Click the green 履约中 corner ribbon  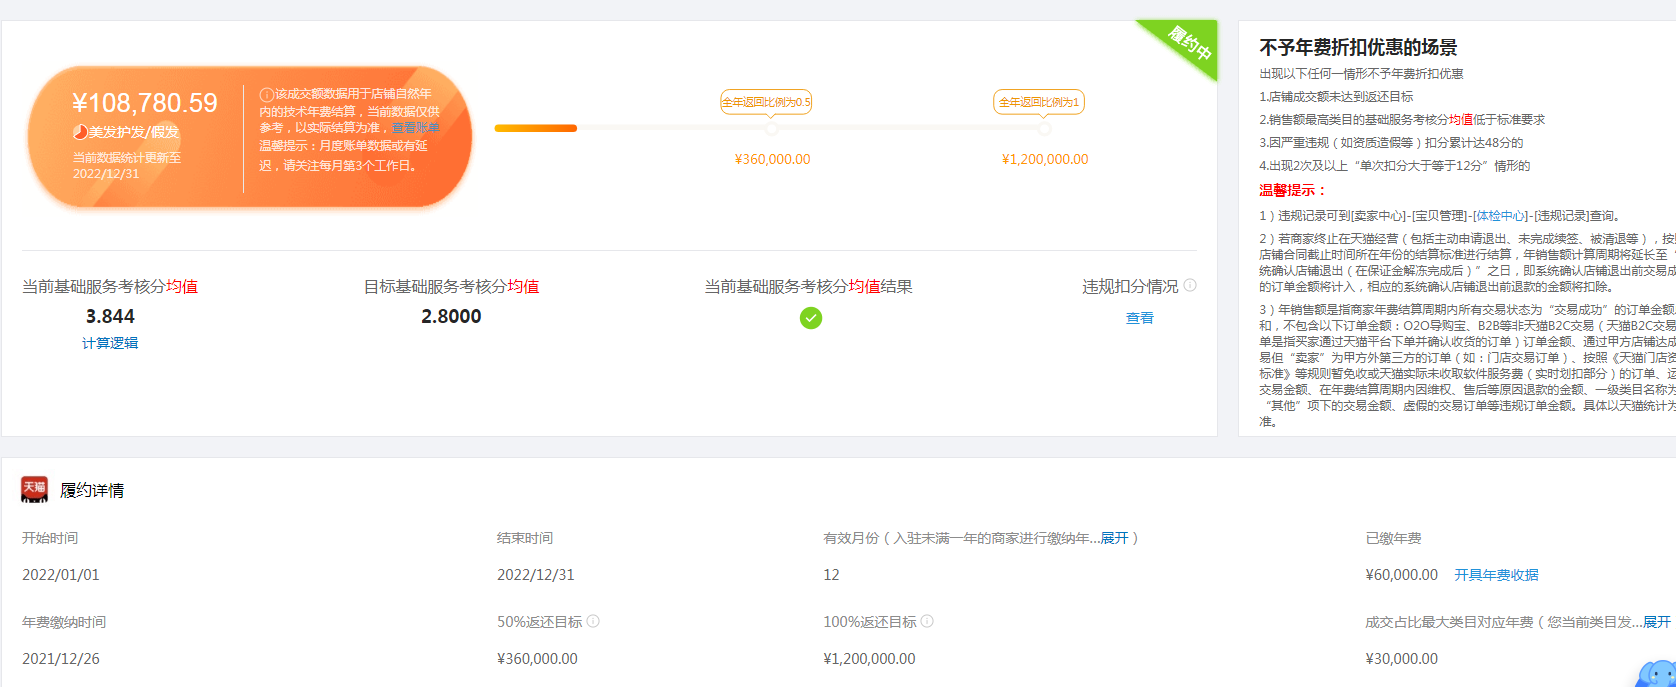pos(1188,43)
